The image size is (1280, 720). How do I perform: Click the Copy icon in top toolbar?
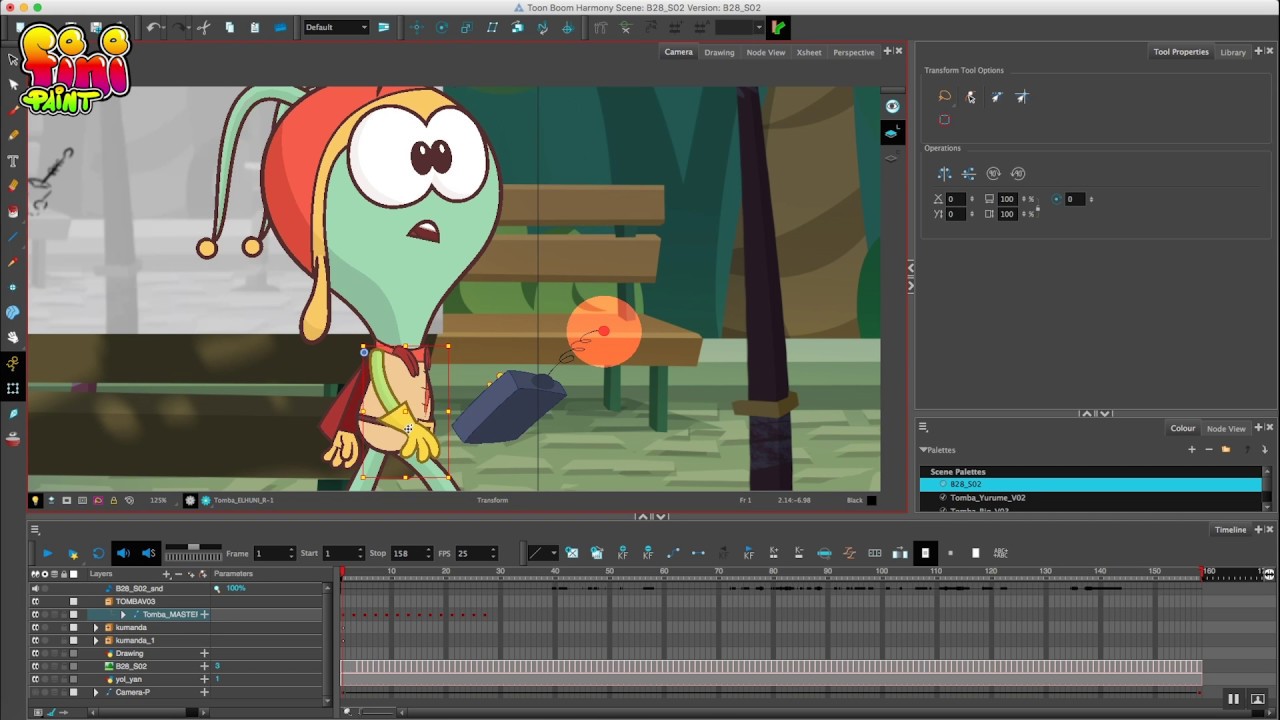[229, 27]
